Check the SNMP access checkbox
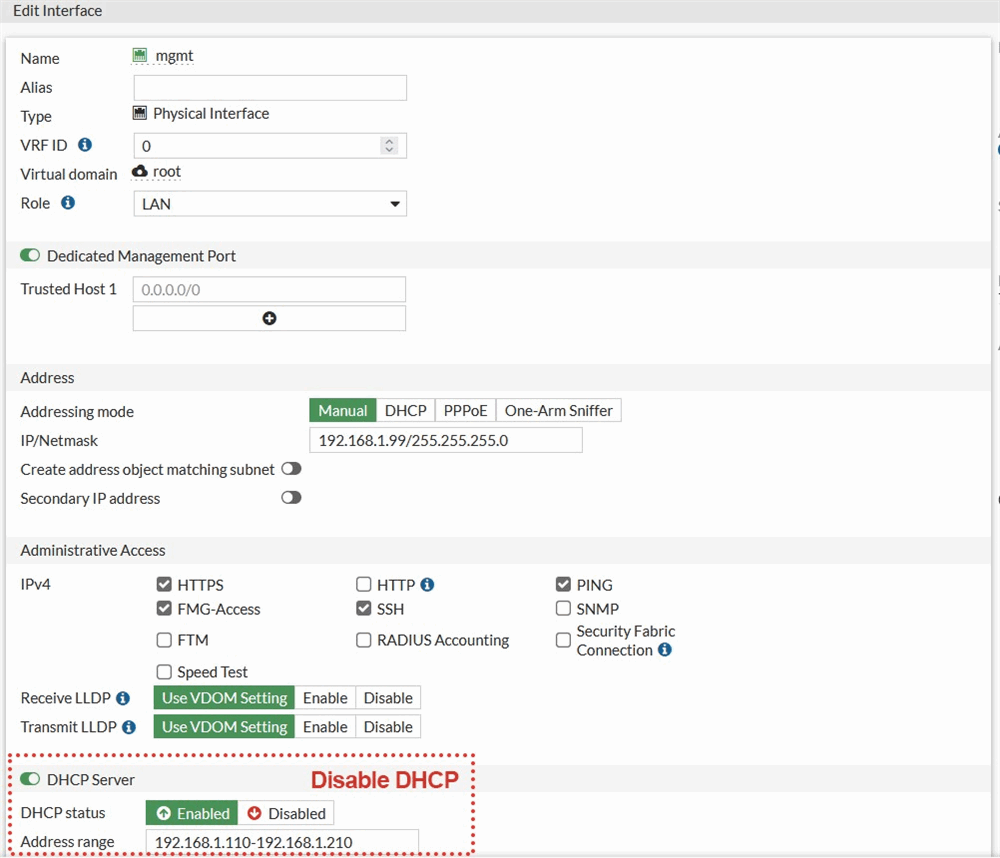 (564, 609)
